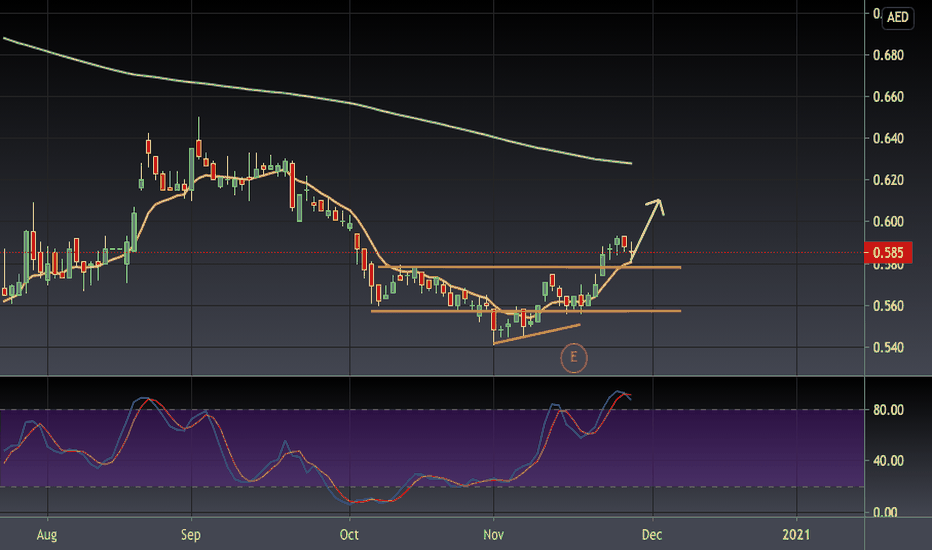Click the Dec label on time axis
The width and height of the screenshot is (932, 550).
point(652,535)
